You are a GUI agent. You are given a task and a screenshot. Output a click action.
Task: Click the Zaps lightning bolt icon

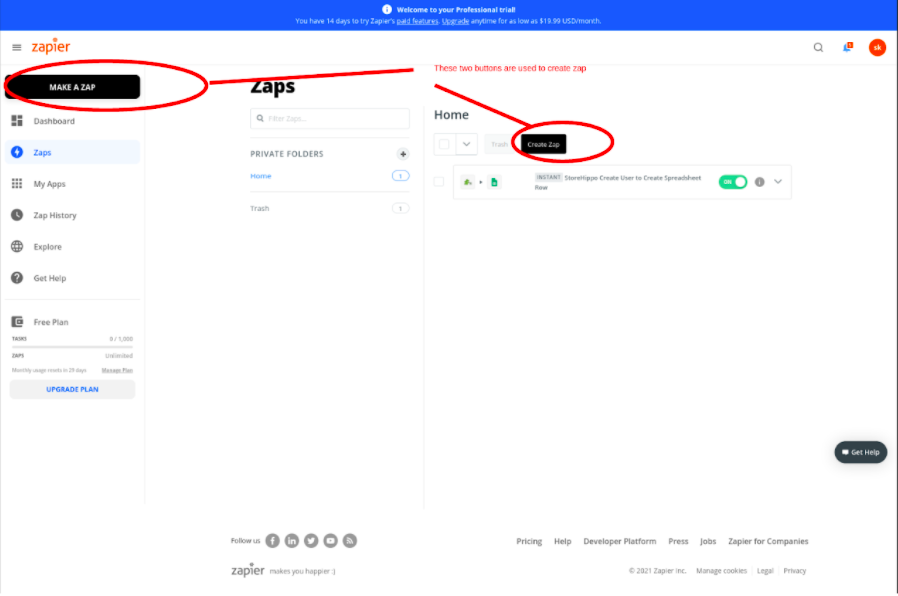17,152
